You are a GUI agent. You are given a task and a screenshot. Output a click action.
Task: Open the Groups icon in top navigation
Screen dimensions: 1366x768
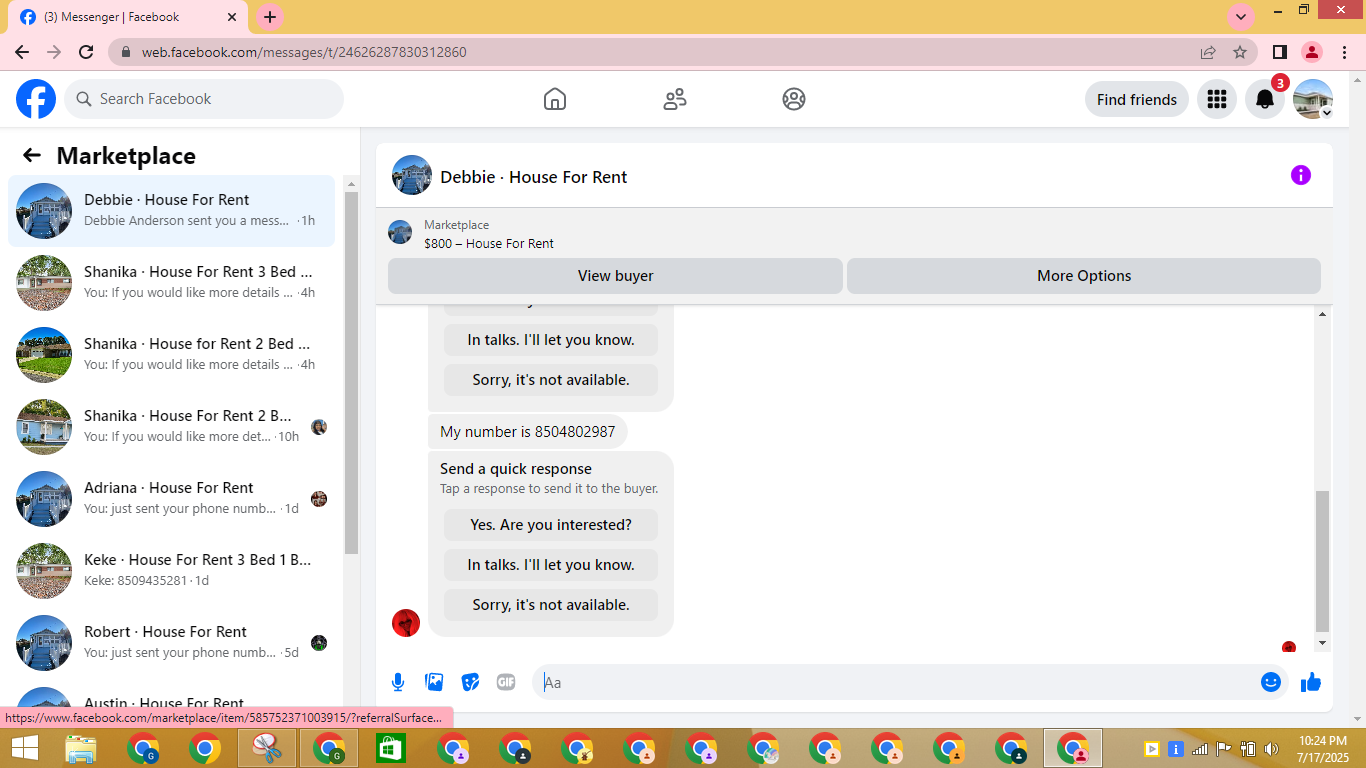point(794,99)
